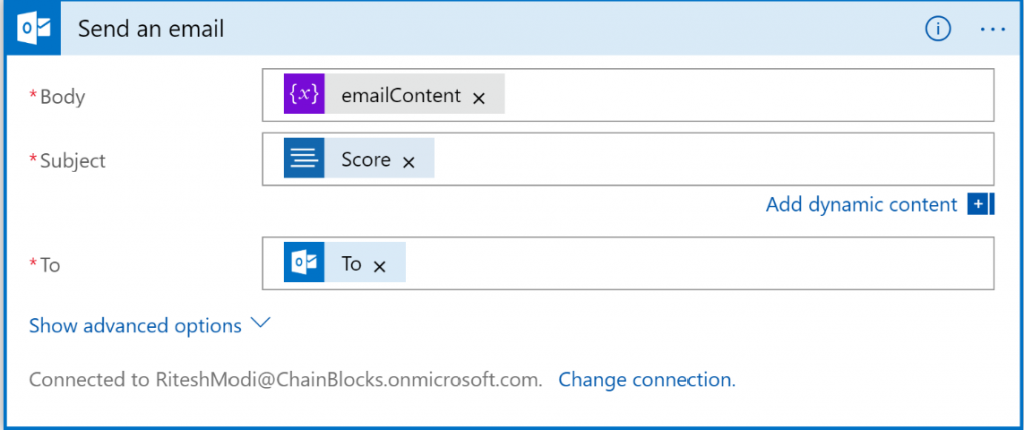Remove the To token
The height and width of the screenshot is (430, 1024).
[x=379, y=266]
